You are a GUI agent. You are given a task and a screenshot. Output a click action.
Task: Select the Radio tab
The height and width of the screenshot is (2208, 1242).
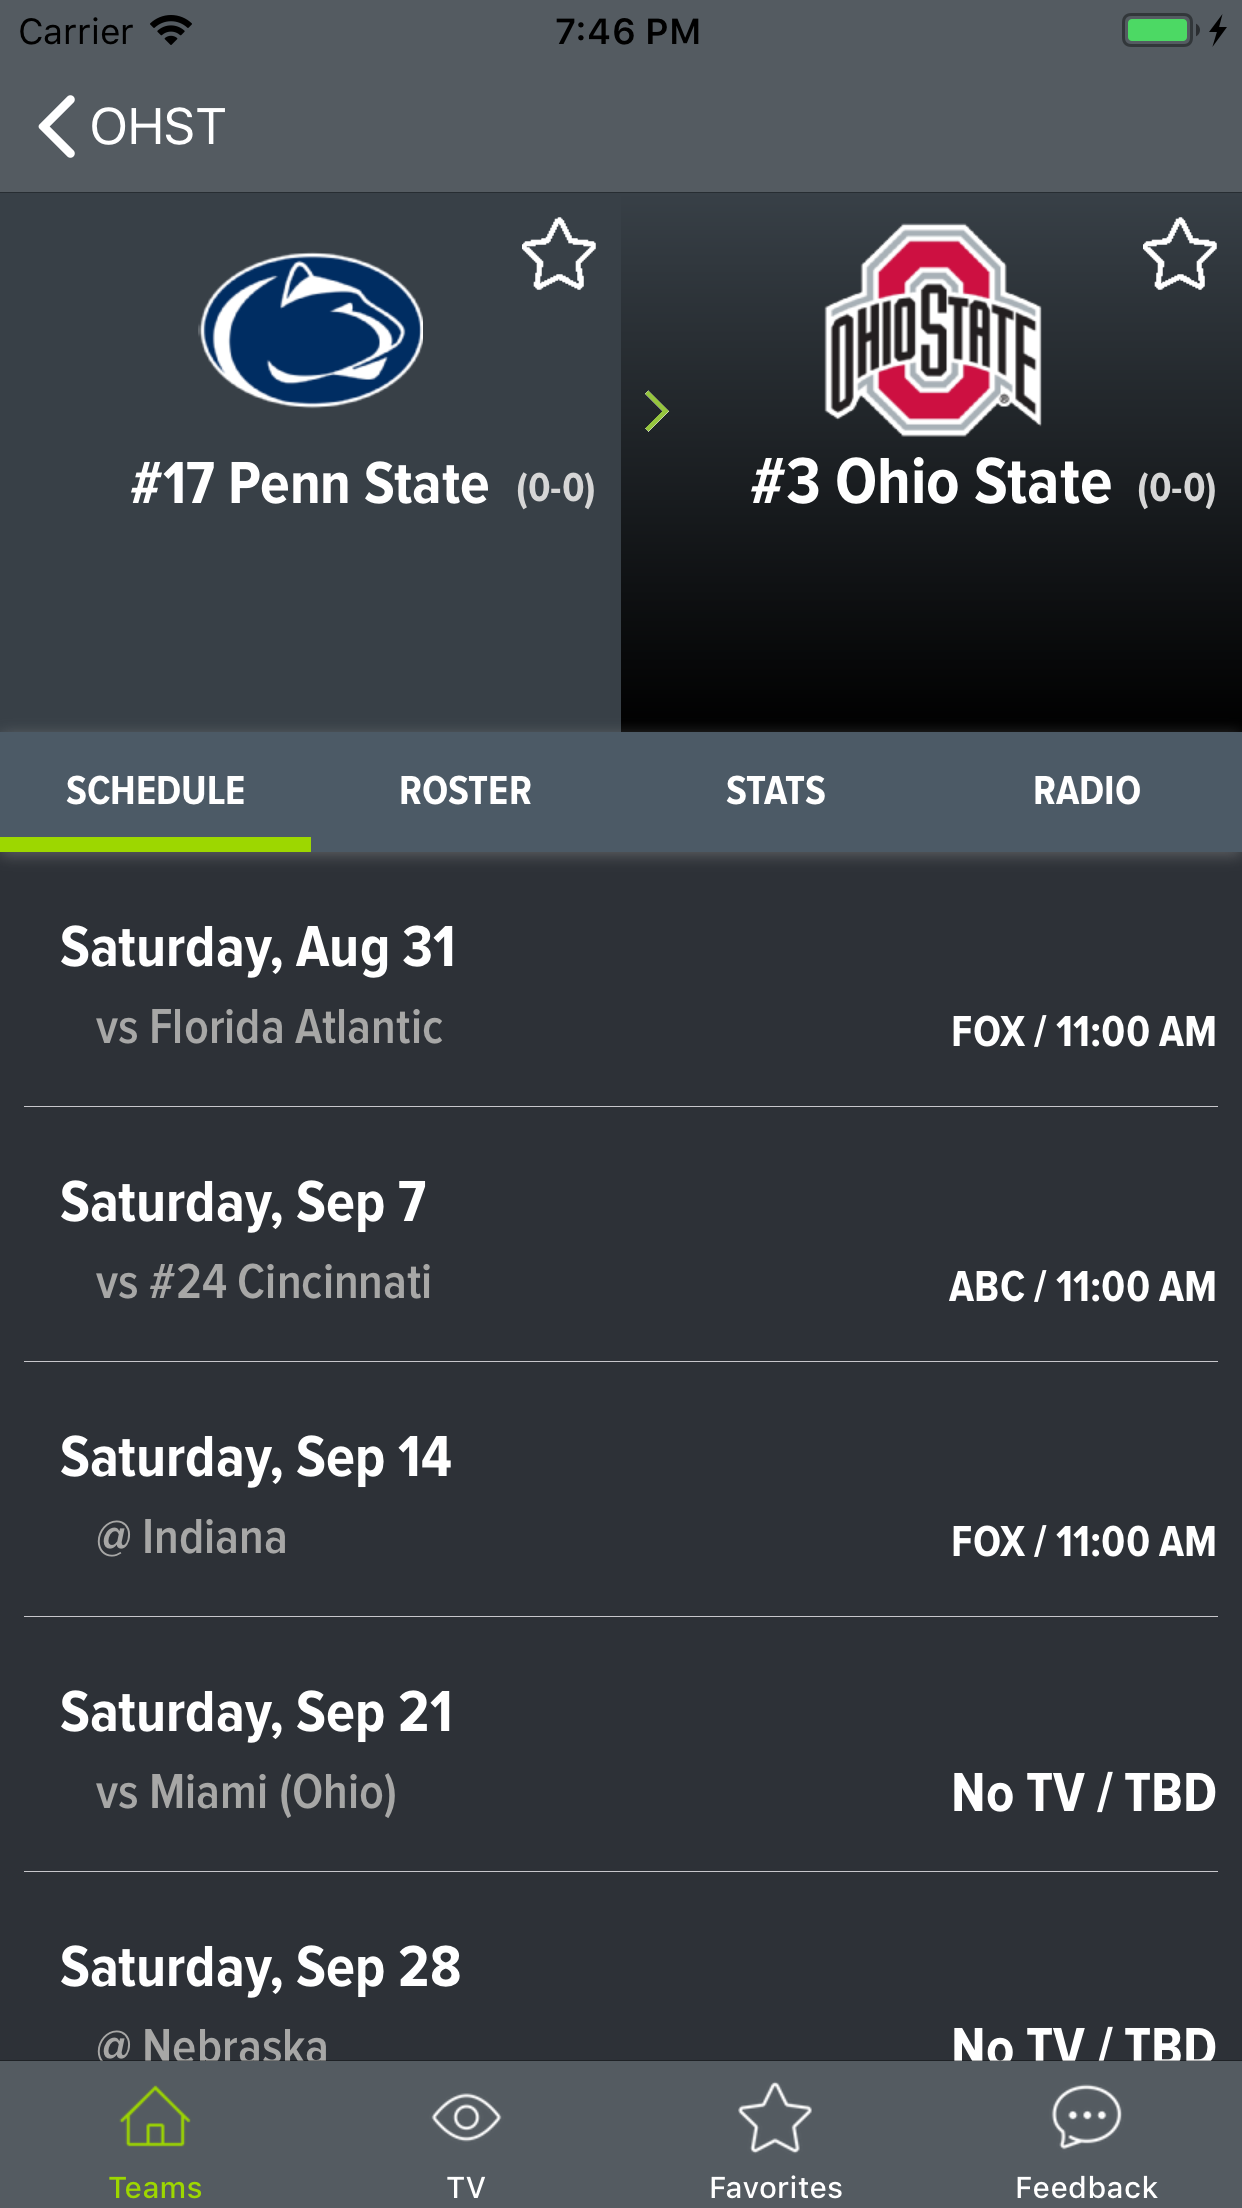click(1086, 791)
